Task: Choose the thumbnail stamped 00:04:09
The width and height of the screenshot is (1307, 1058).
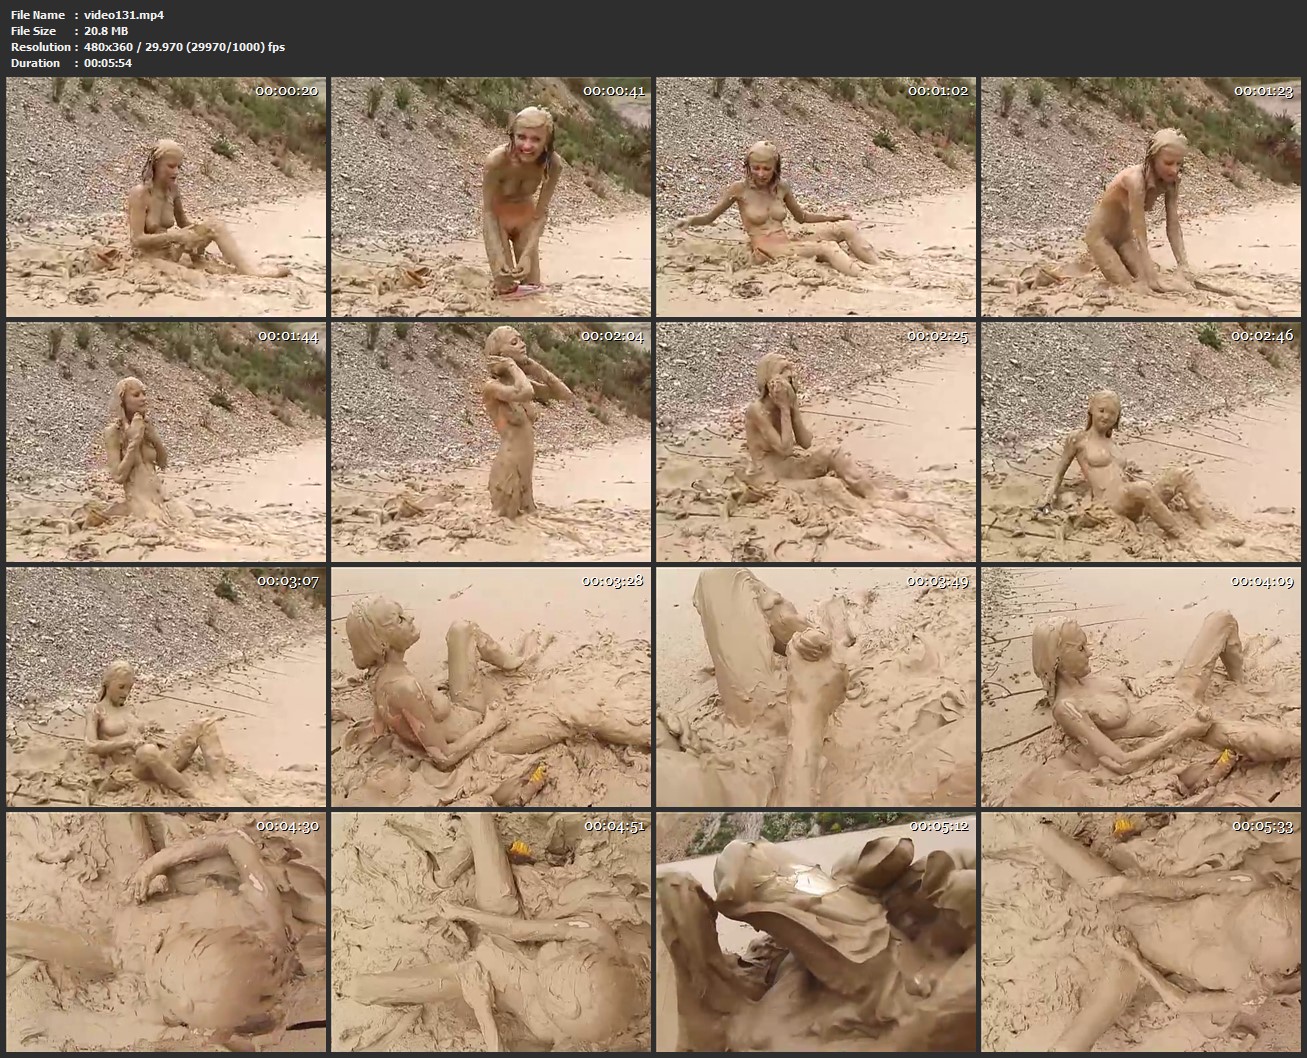Action: click(1141, 687)
